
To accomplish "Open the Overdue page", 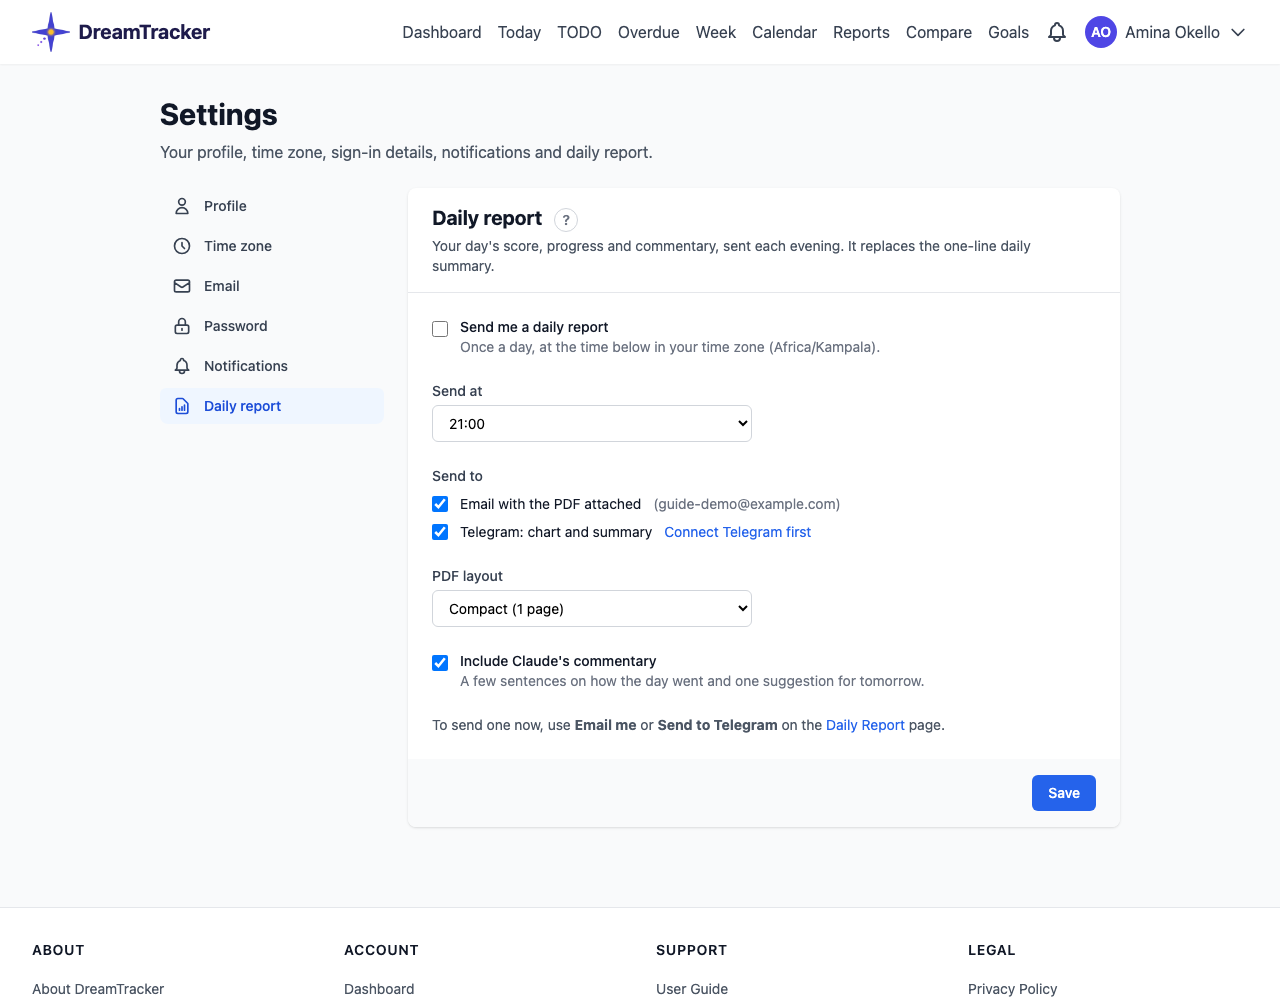I will (x=649, y=32).
